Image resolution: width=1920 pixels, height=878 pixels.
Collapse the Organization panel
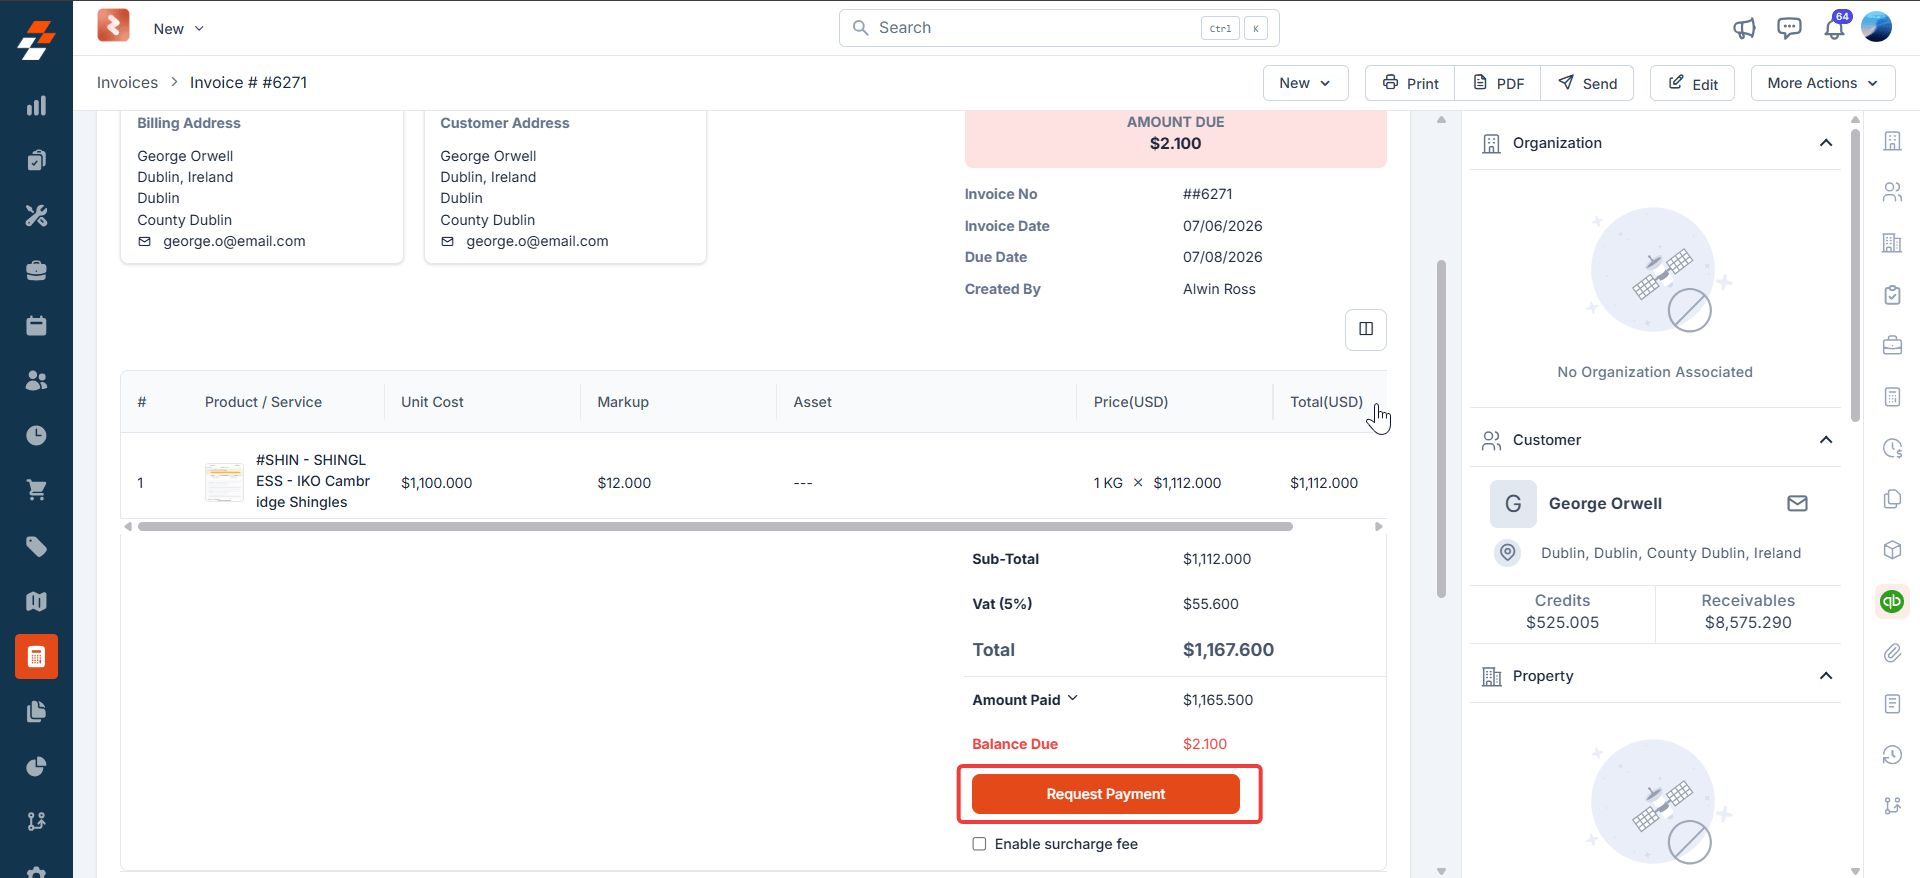(1825, 143)
